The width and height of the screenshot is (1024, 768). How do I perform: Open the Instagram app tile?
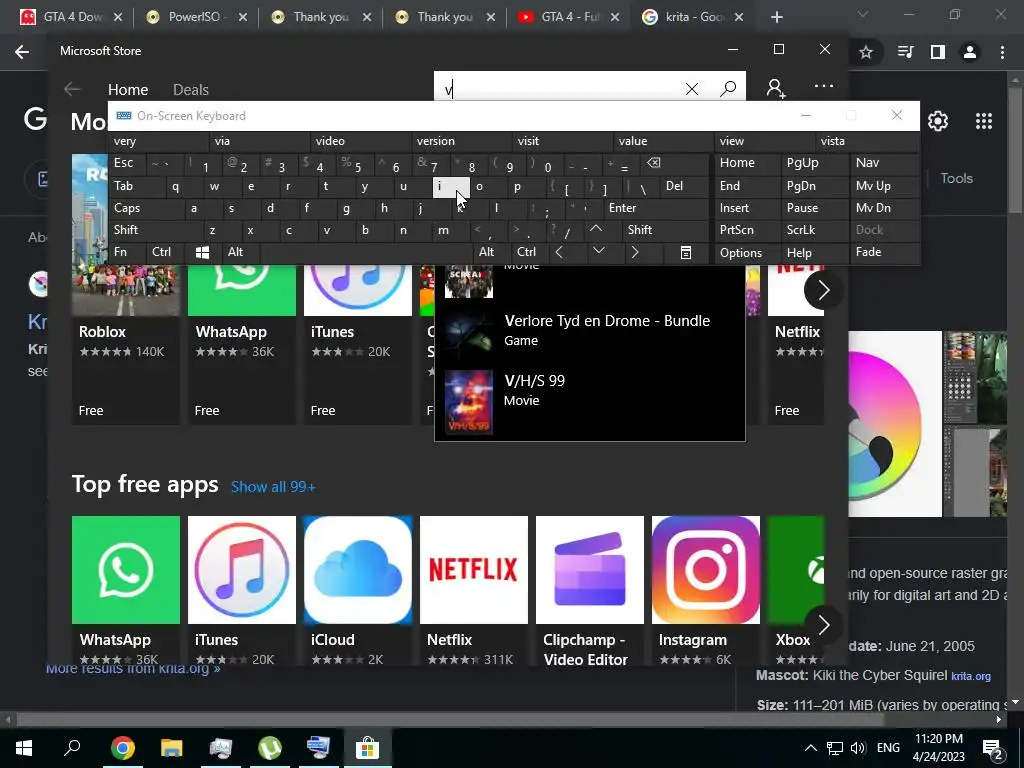click(x=705, y=590)
